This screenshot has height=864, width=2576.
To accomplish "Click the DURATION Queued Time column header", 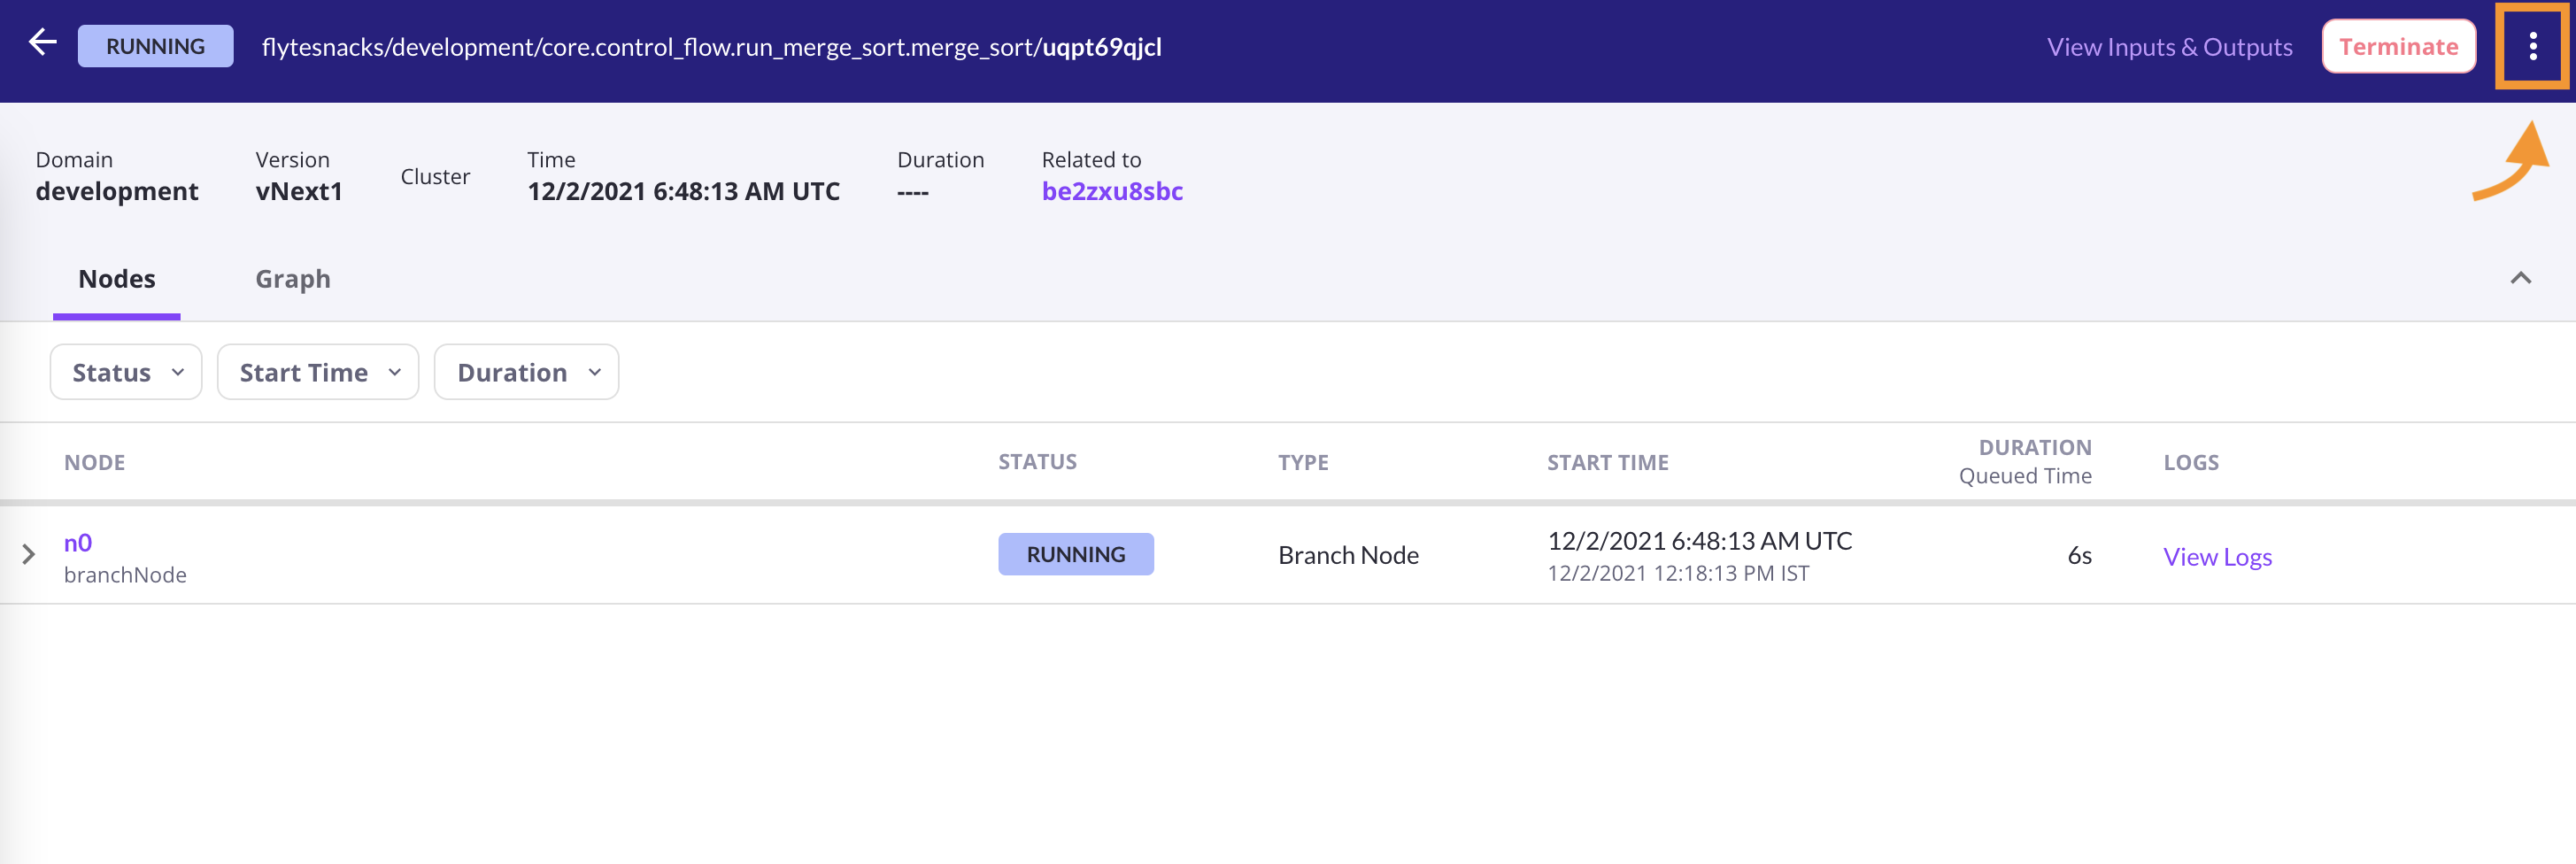I will [x=2025, y=461].
